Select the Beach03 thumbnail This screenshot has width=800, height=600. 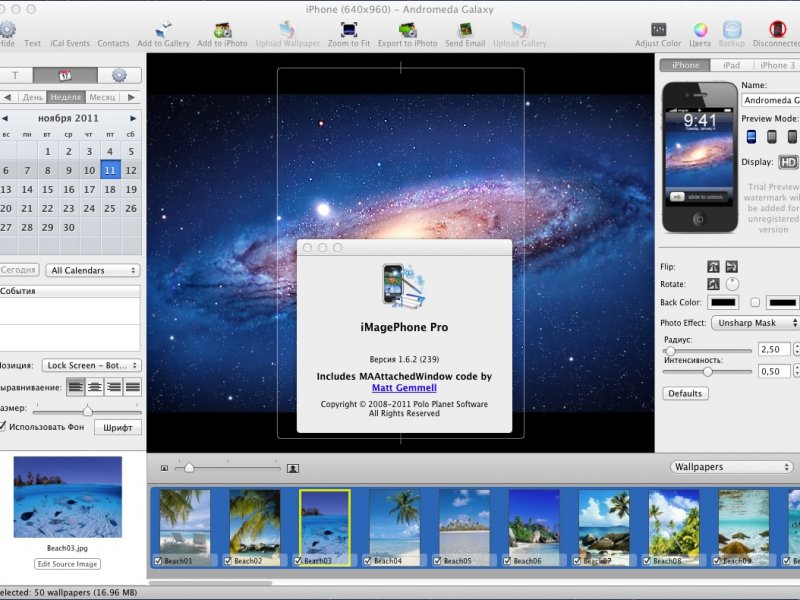tap(325, 527)
